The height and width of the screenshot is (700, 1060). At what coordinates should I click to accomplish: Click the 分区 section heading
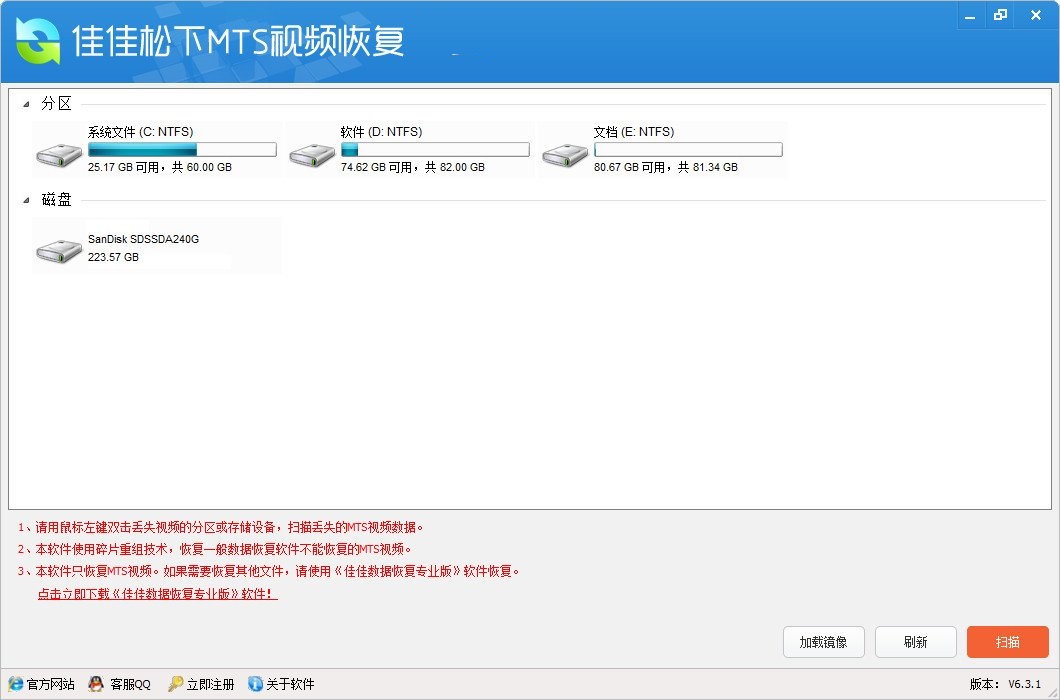pyautogui.click(x=56, y=103)
